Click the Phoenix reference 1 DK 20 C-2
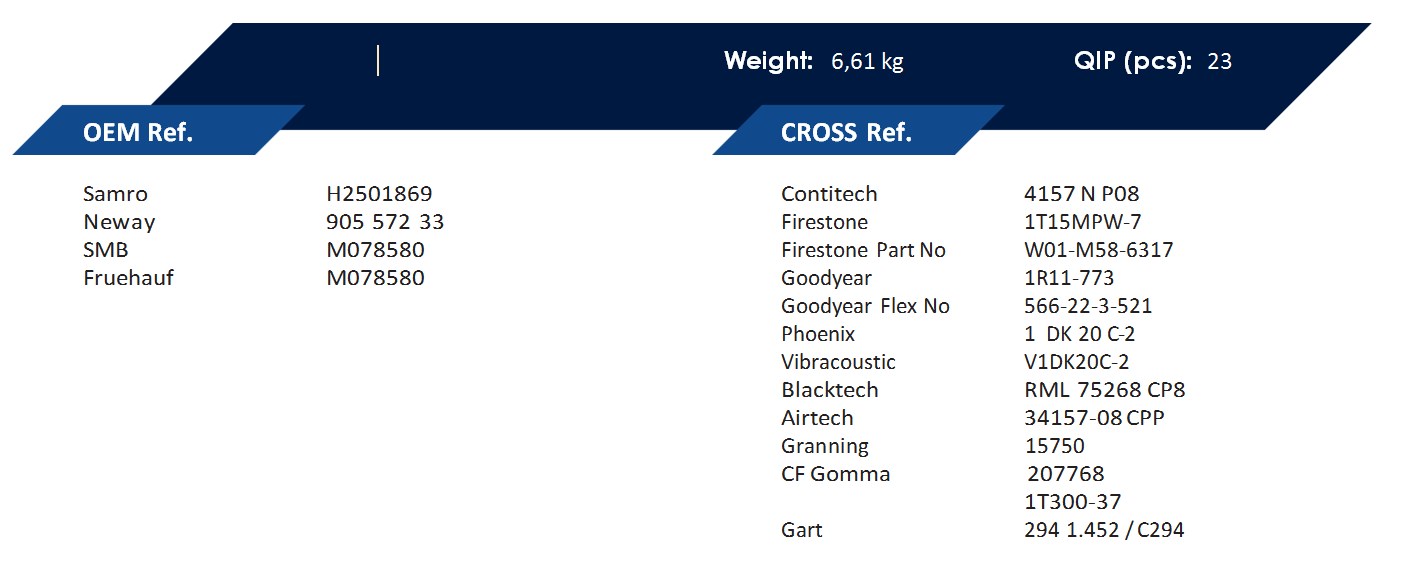 pos(1079,334)
